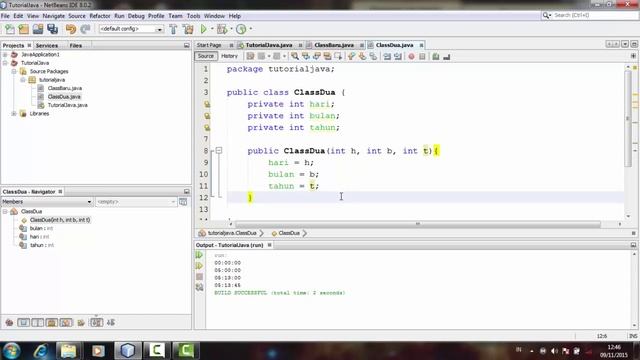Viewport: 640px width, 360px height.
Task: Toggle Sort by Name button in Navigator
Action: click(96, 322)
